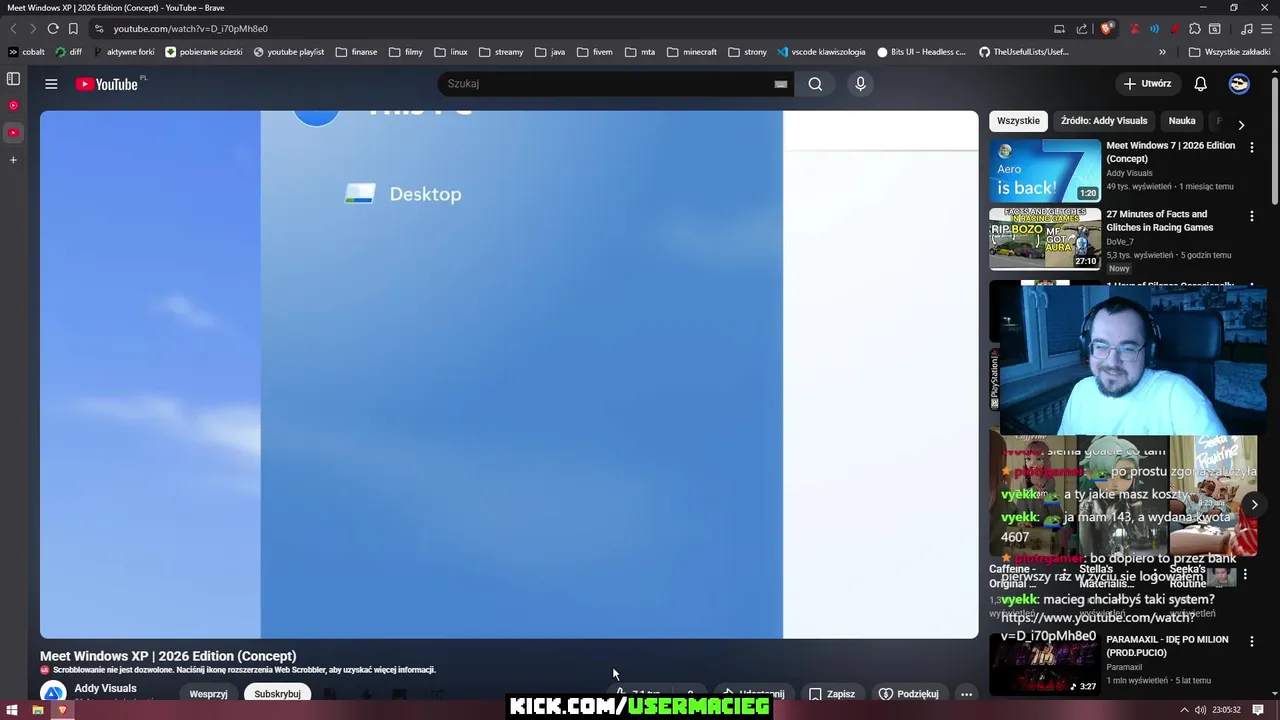Screen dimensions: 1280x720
Task: Open more actions for PARAMAXIL video
Action: [x=1251, y=641]
